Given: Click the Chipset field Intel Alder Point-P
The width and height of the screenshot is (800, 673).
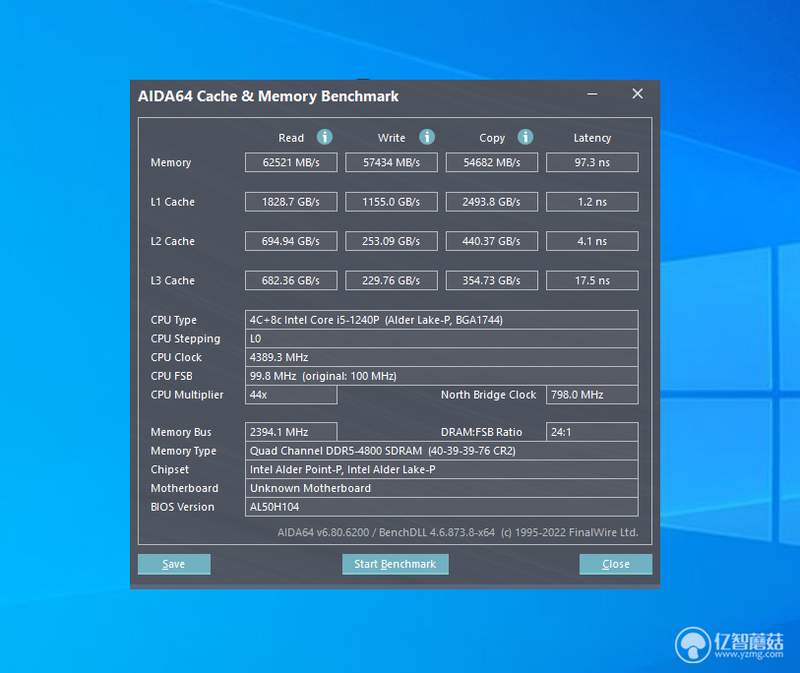Looking at the screenshot, I should pos(441,469).
